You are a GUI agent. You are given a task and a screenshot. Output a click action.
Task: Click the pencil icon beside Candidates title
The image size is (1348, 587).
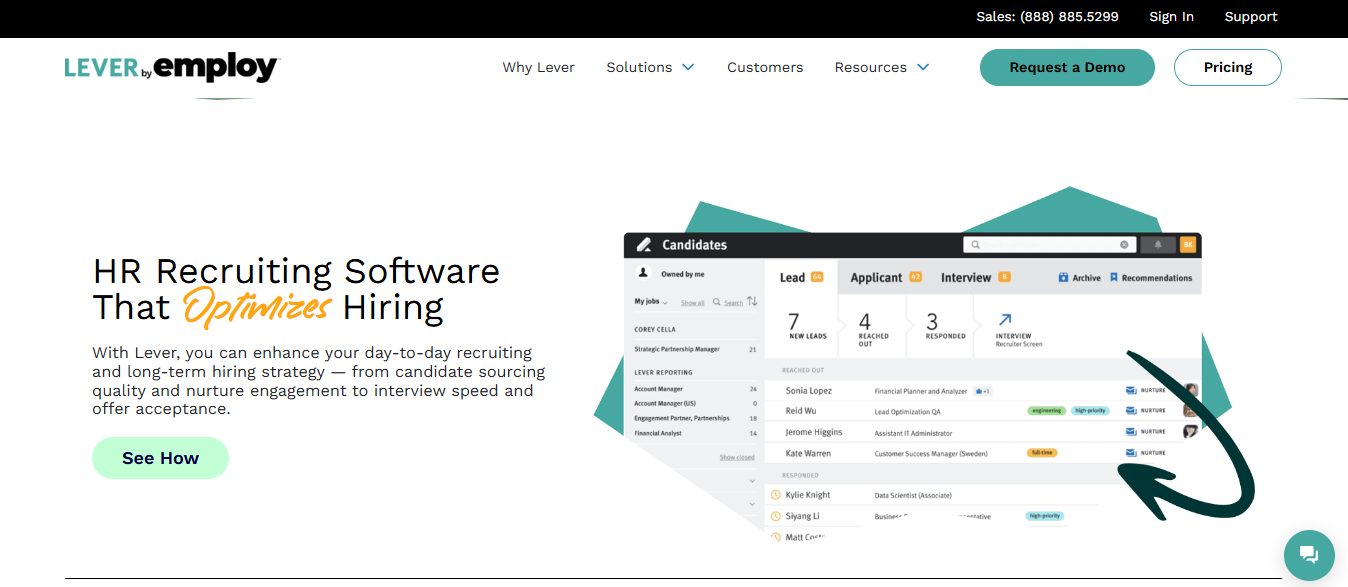(x=643, y=245)
